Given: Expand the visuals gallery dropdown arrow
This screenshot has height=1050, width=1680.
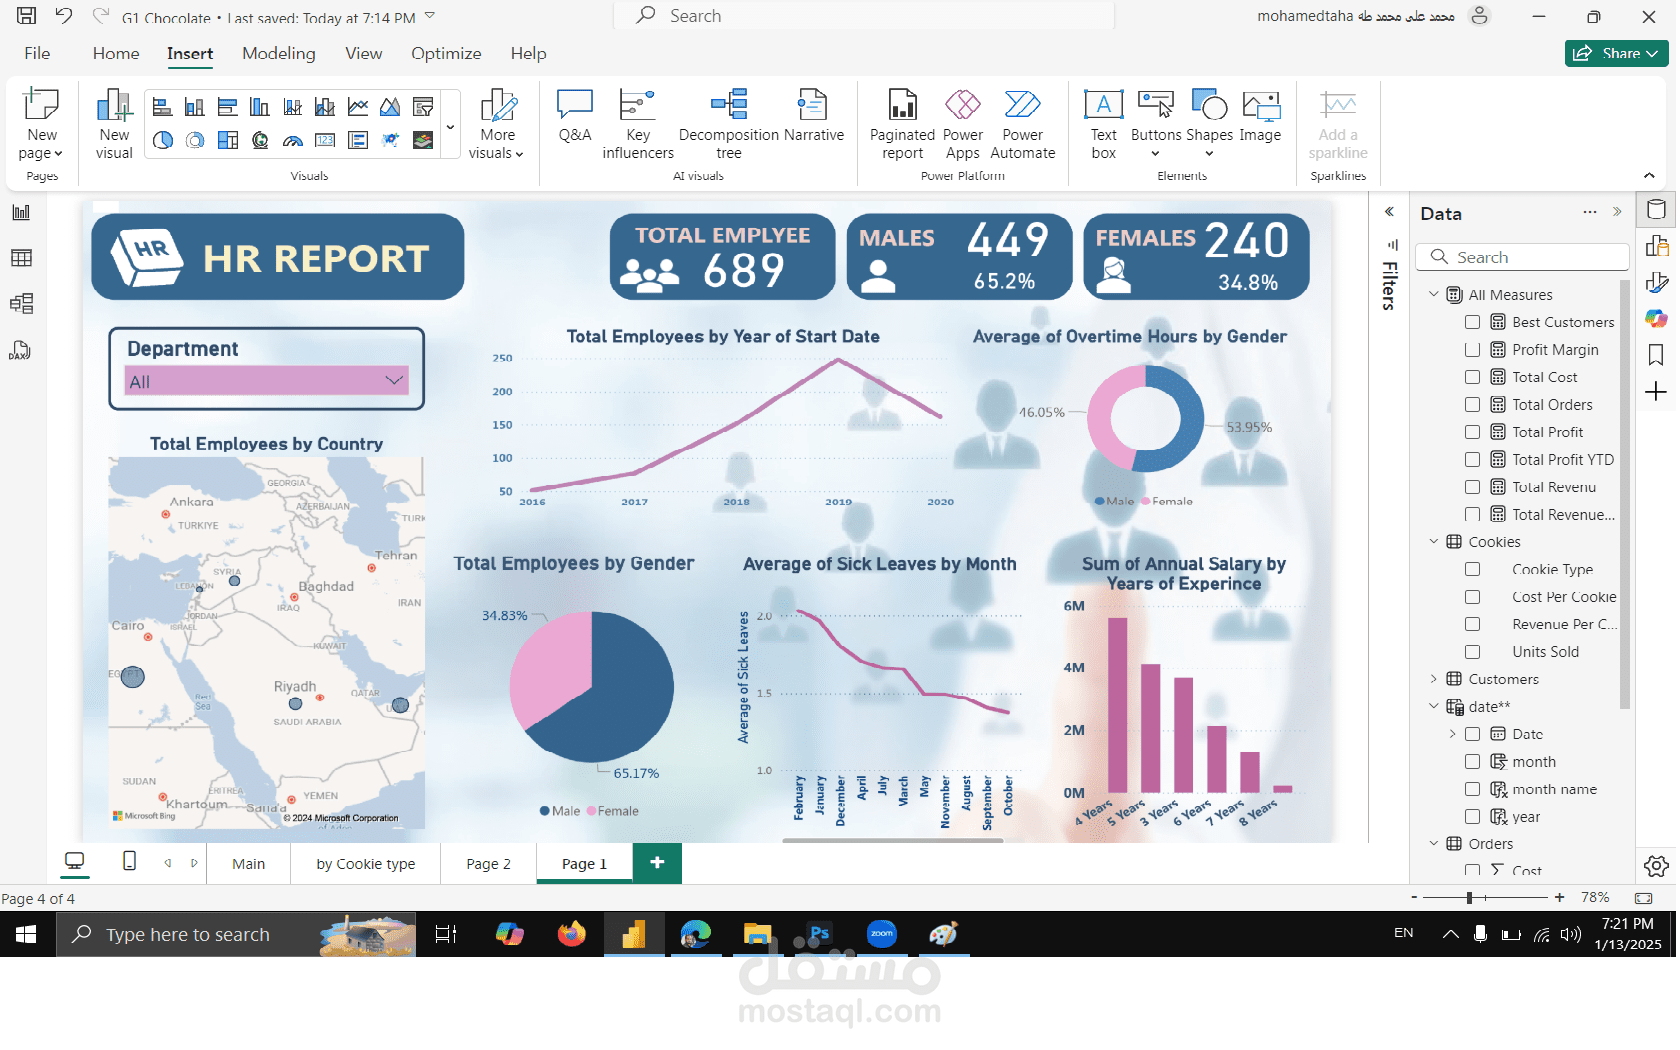Looking at the screenshot, I should (x=450, y=127).
